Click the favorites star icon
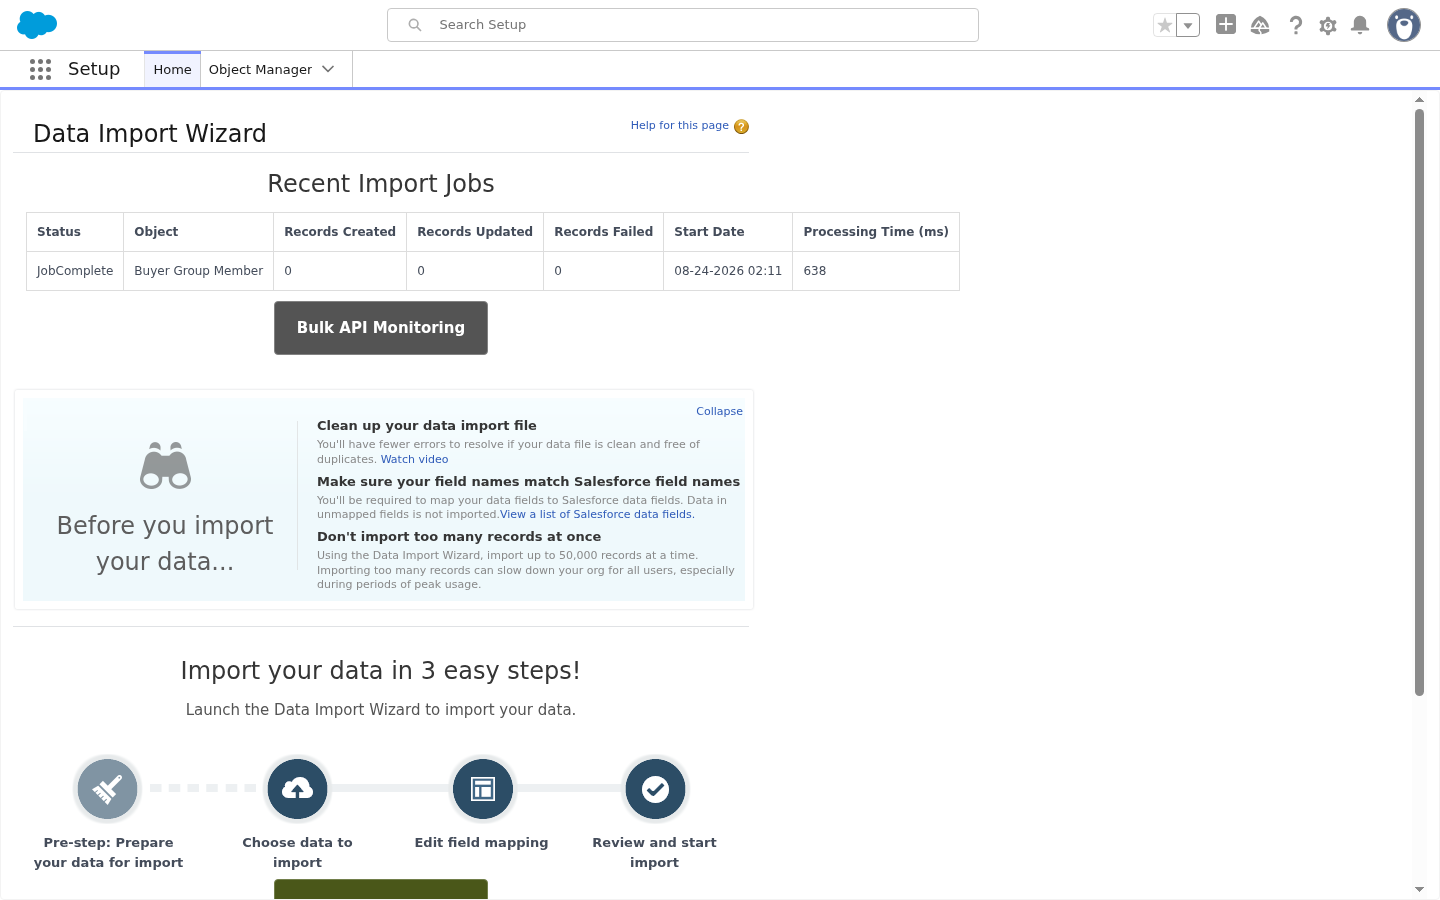Image resolution: width=1440 pixels, height=900 pixels. 1165,25
